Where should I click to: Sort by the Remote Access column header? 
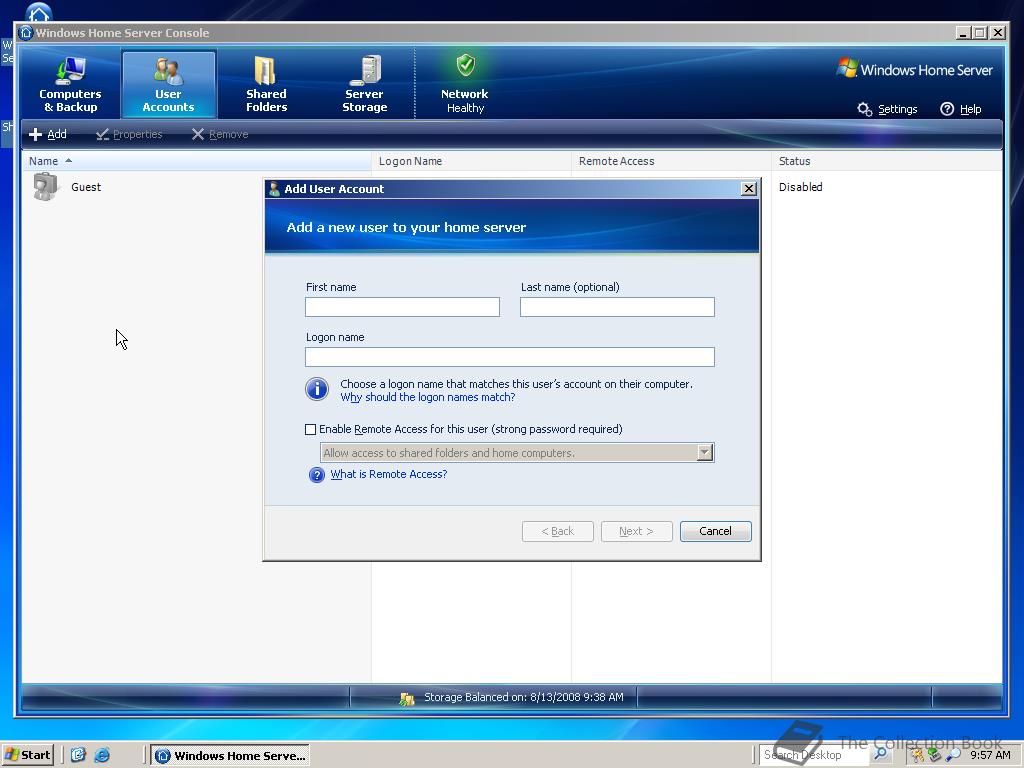671,161
